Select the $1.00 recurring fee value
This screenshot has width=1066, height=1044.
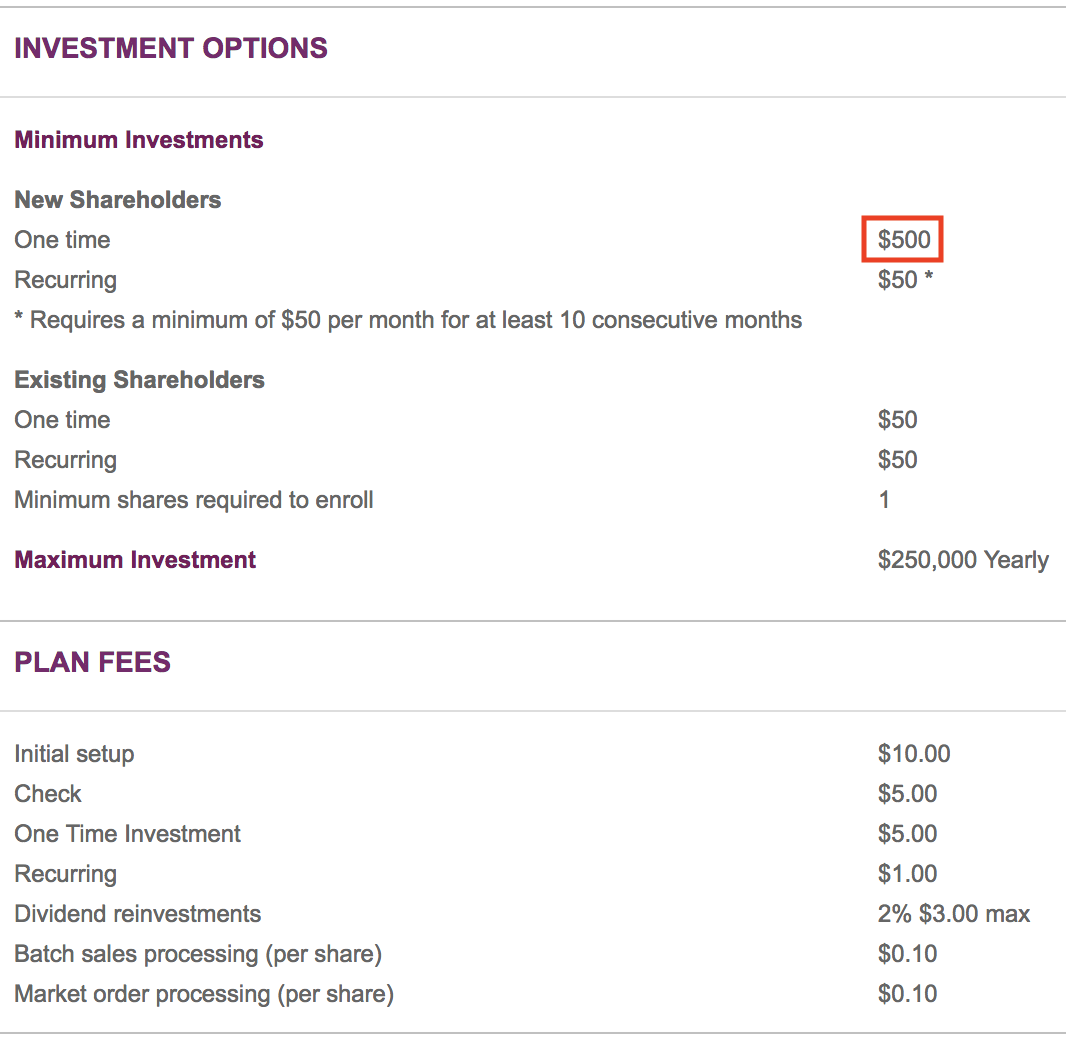point(907,873)
